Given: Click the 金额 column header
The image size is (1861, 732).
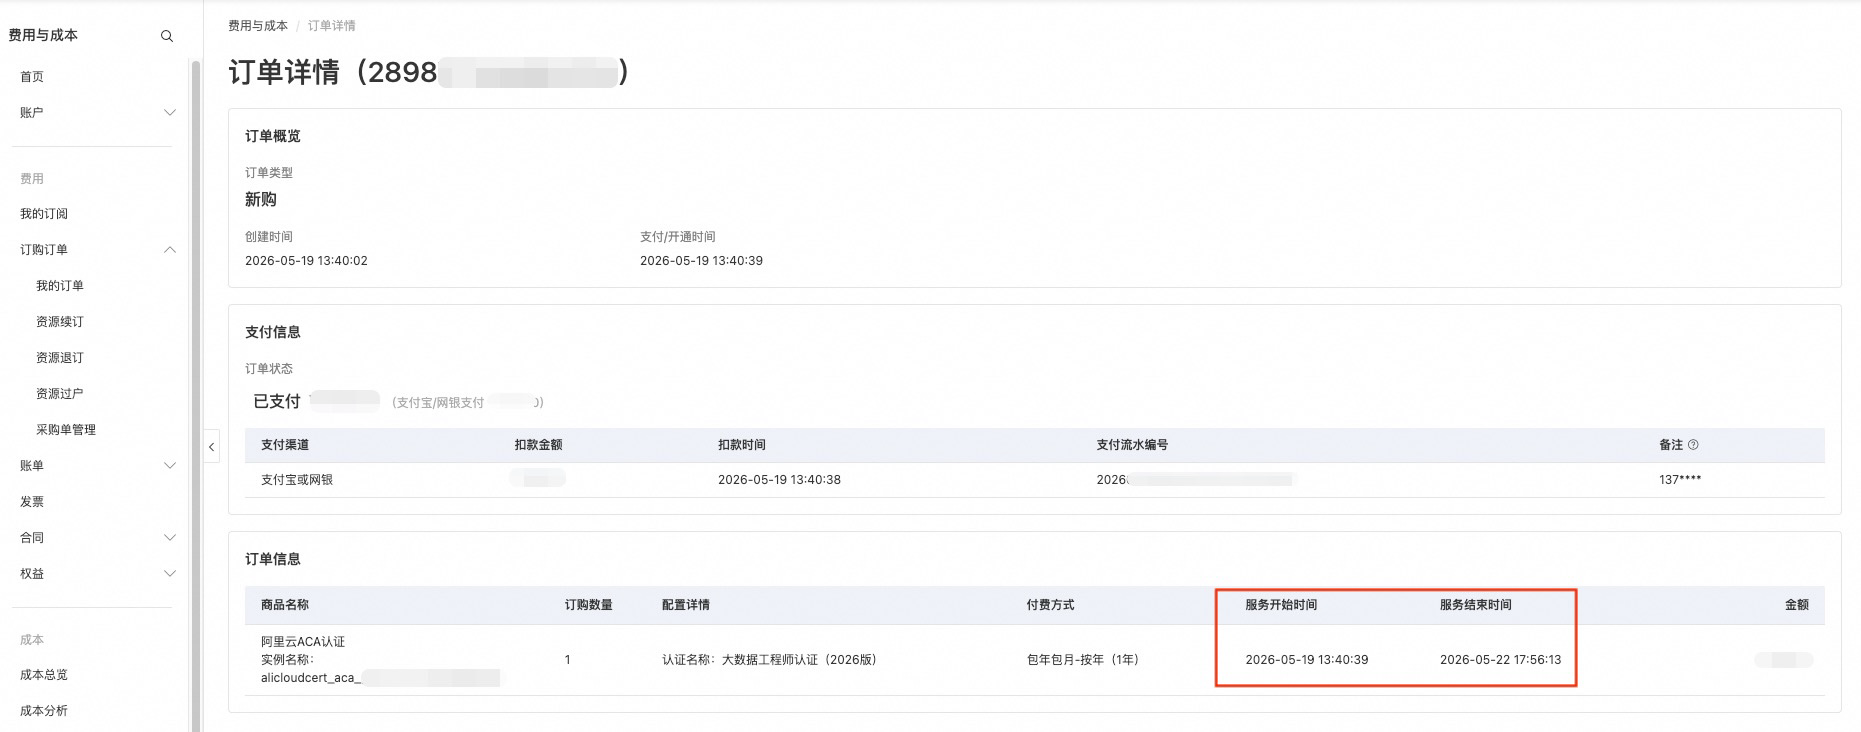Looking at the screenshot, I should (1797, 605).
